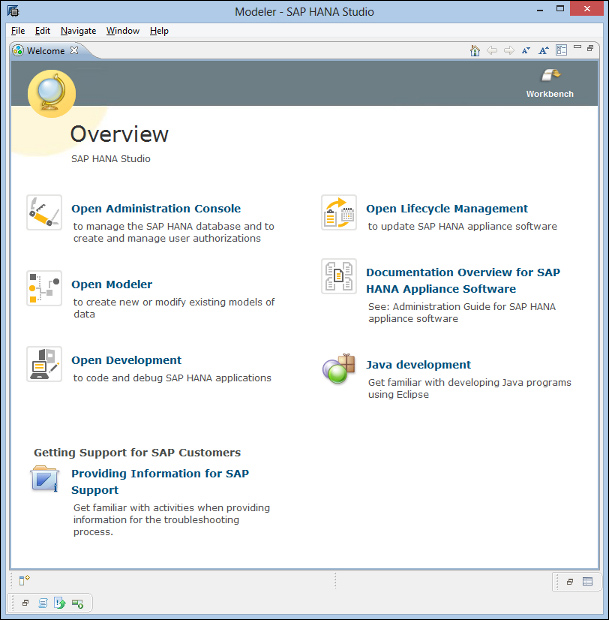This screenshot has width=609, height=620.
Task: Click 'to update SAP HANA appliance software' text
Action: click(x=462, y=226)
